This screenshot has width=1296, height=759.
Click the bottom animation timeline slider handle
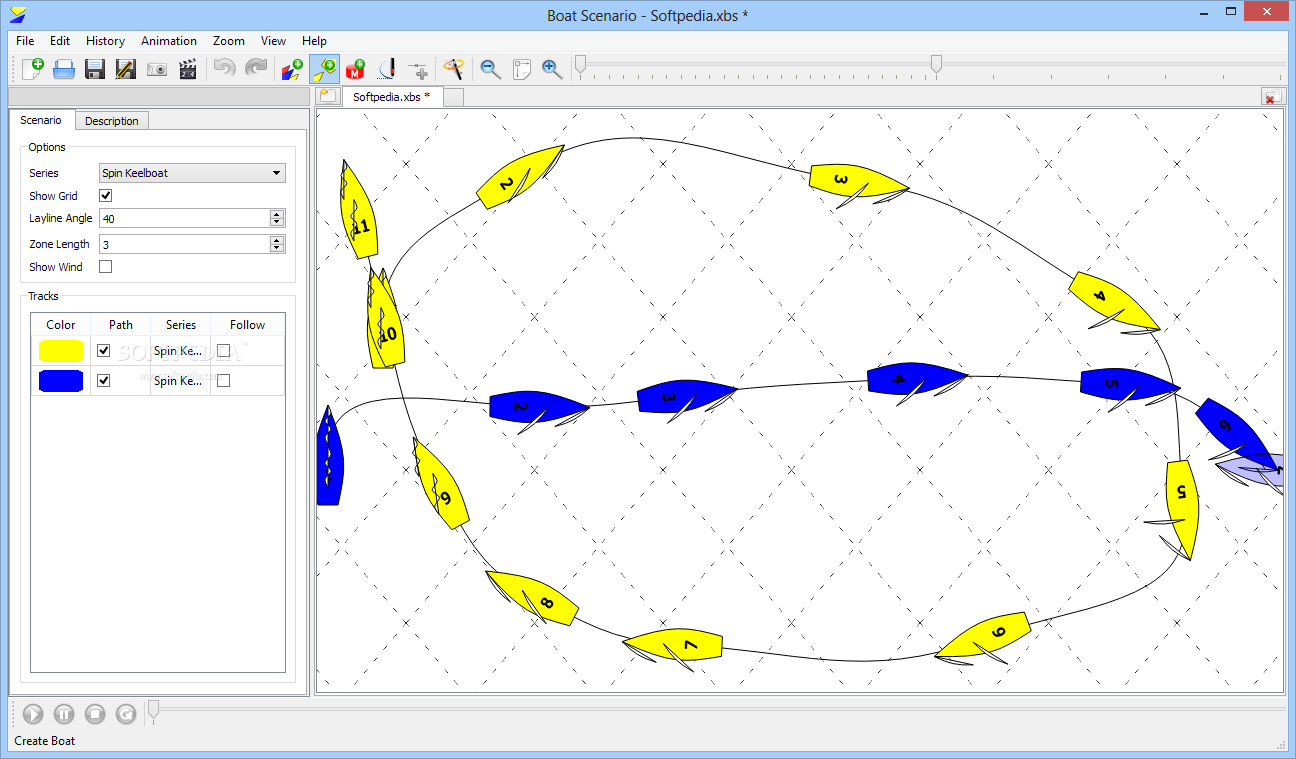click(153, 710)
